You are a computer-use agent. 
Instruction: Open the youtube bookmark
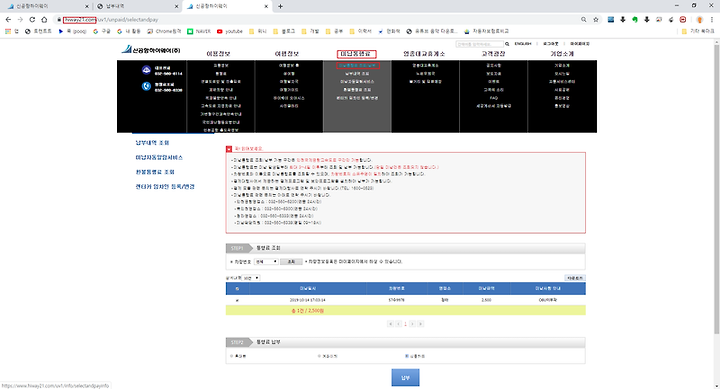[x=230, y=31]
